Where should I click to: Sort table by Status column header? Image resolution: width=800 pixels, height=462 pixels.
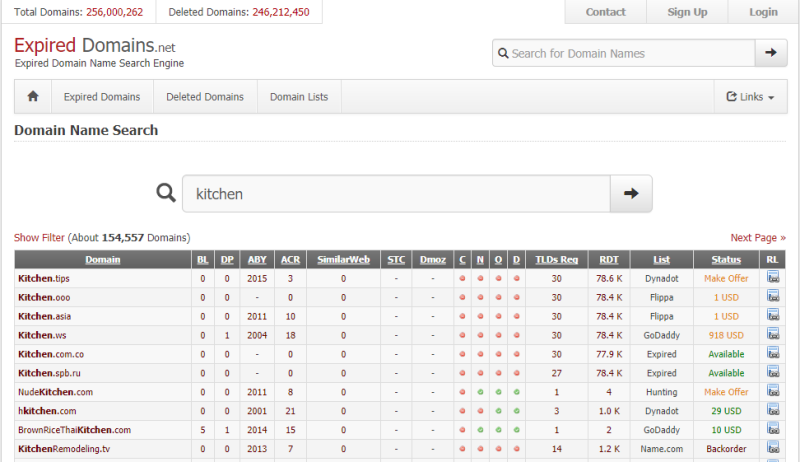click(726, 260)
